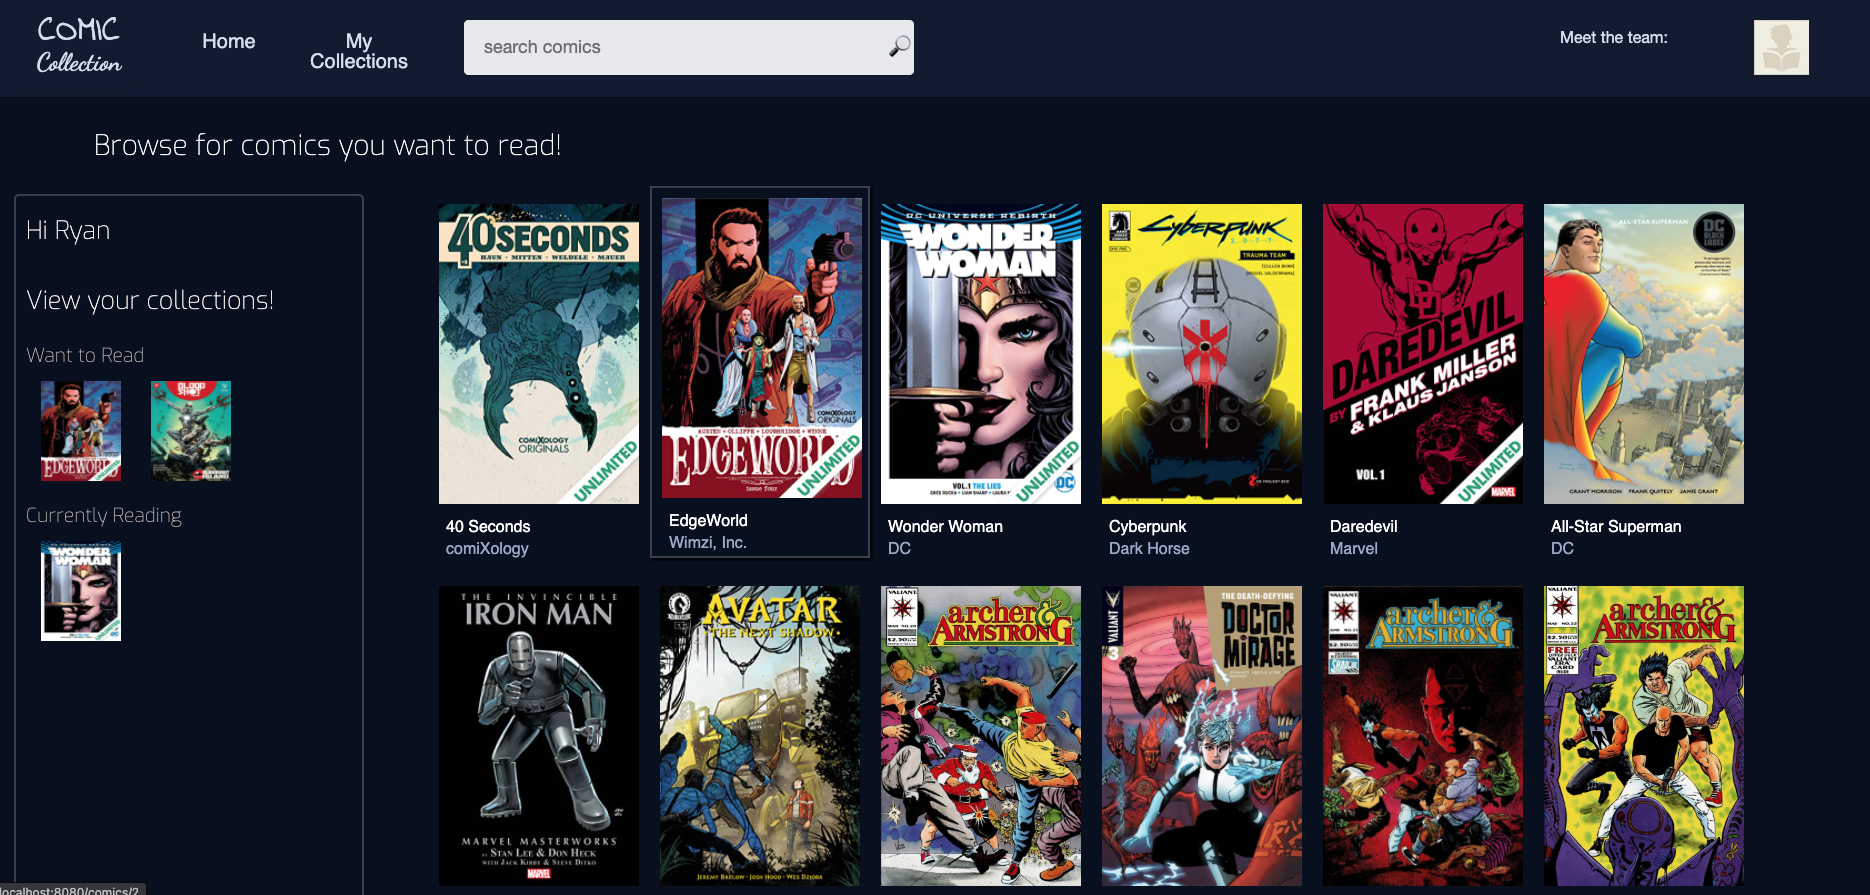Screen dimensions: 1870x895
Task: Open the red-background Archer & Armstrong cover
Action: [x=1423, y=736]
